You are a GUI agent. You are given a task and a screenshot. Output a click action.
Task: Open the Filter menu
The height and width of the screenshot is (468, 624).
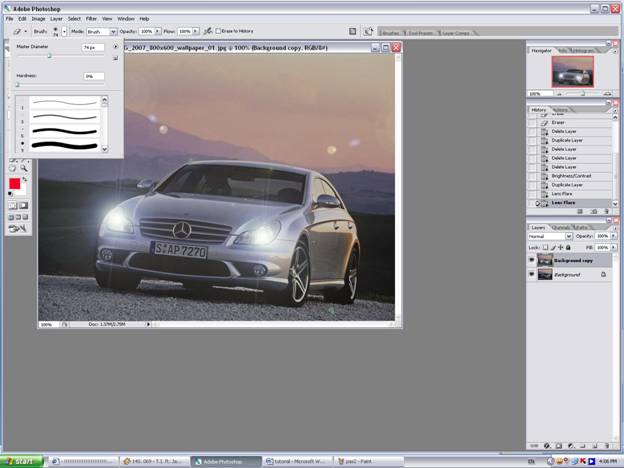point(91,18)
